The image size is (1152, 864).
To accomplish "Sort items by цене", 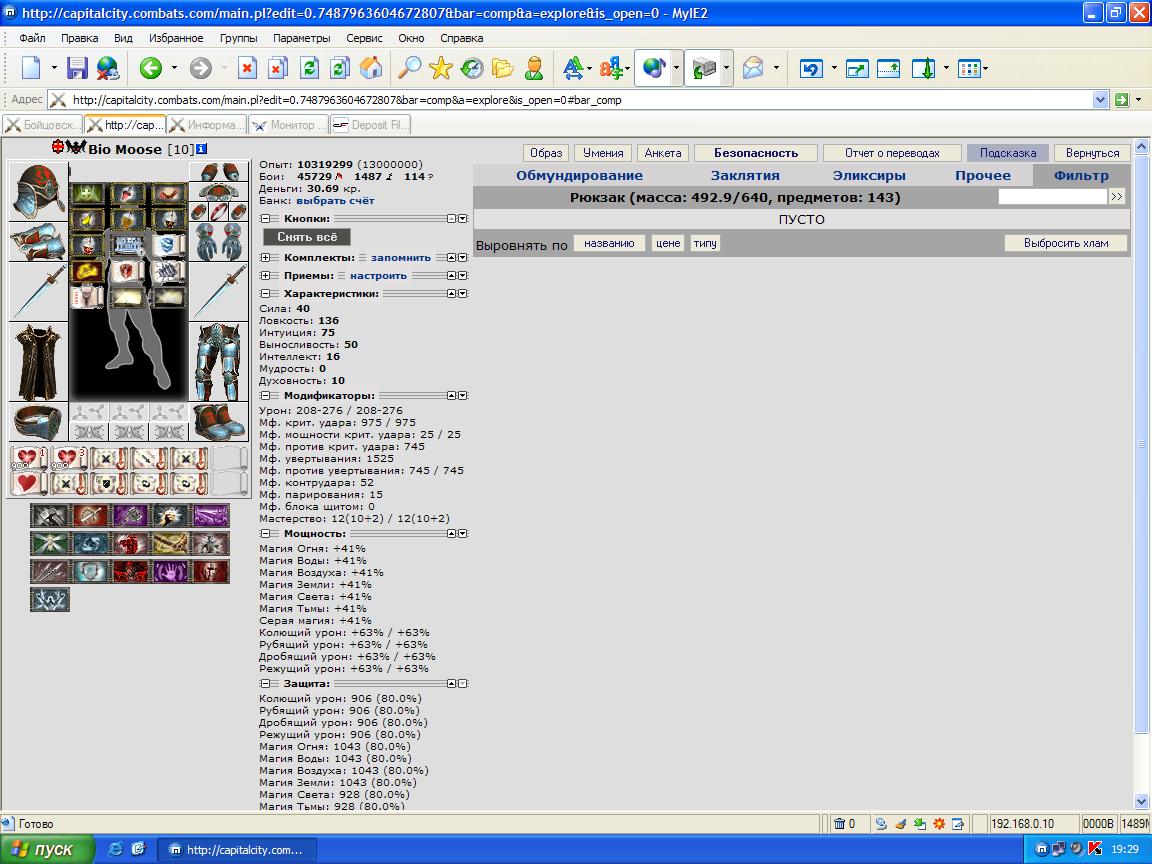I will click(668, 243).
